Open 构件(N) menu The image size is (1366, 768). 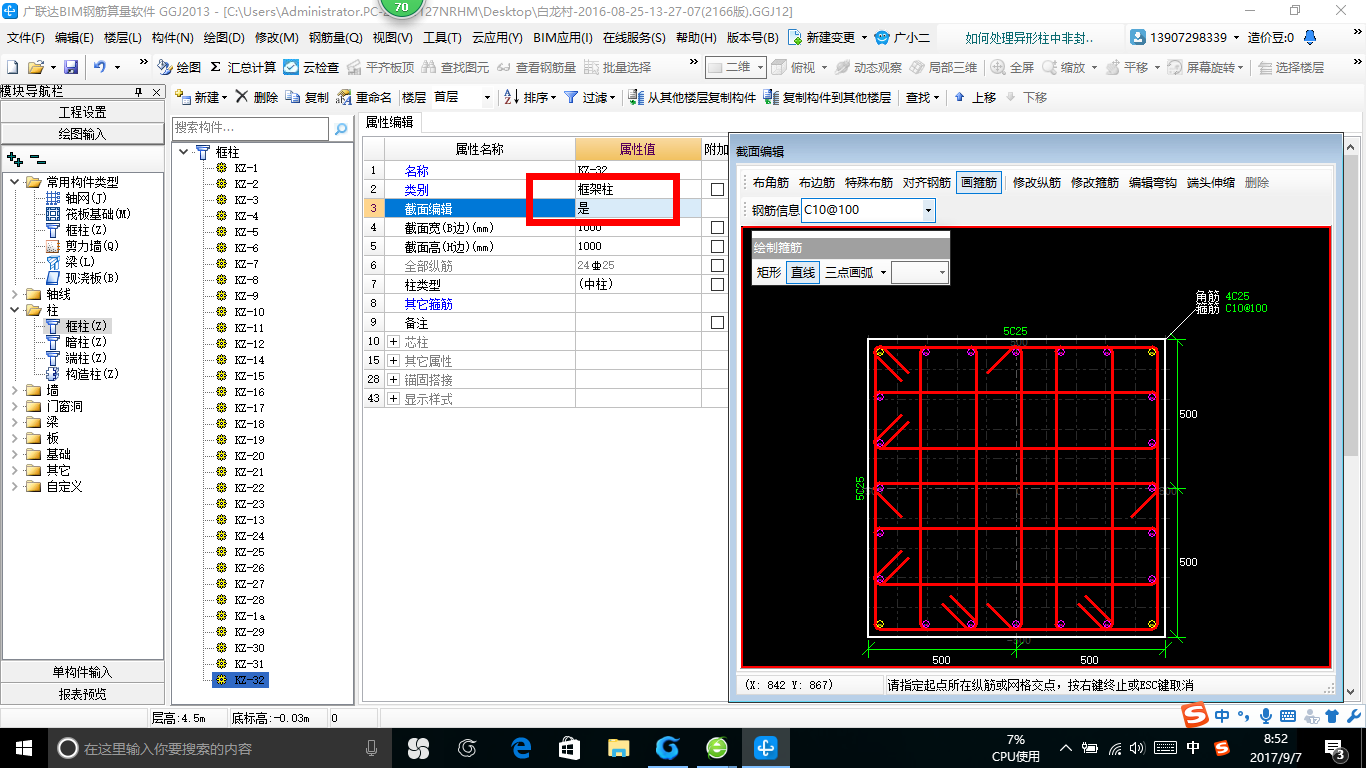pyautogui.click(x=173, y=38)
